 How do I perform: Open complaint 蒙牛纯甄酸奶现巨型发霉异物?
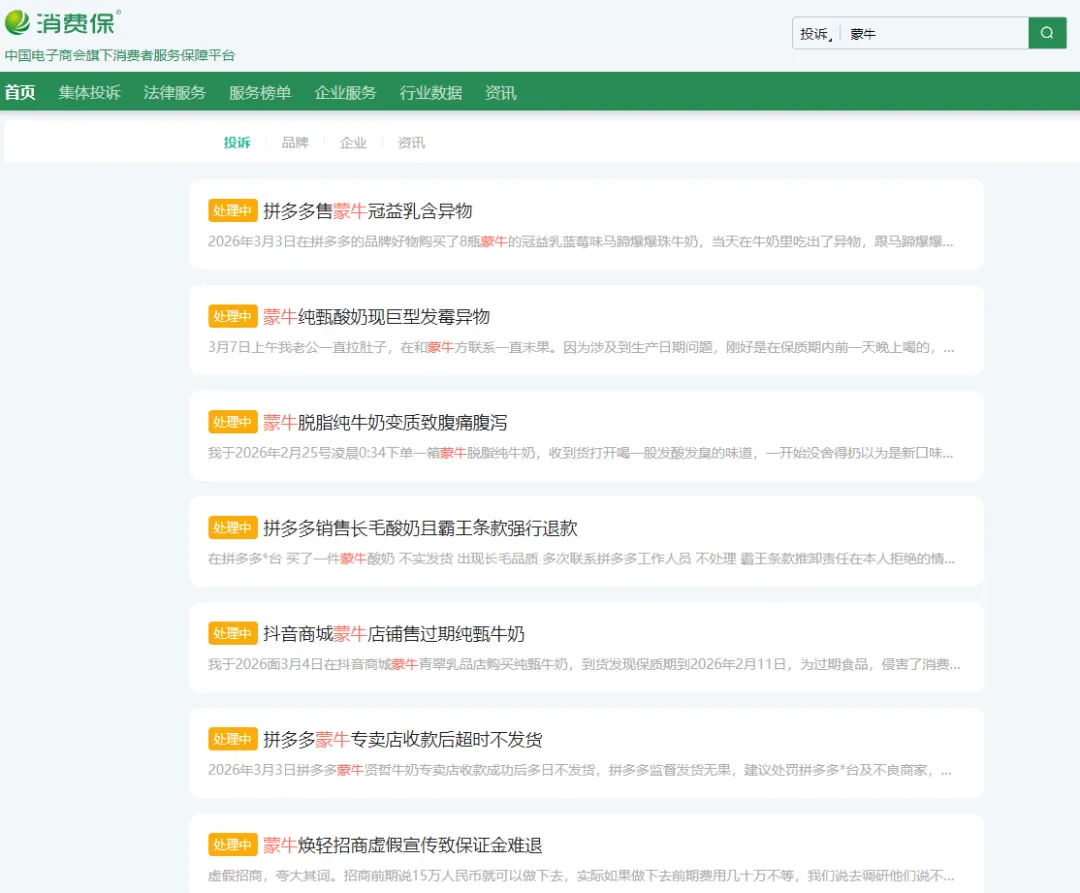click(x=376, y=317)
